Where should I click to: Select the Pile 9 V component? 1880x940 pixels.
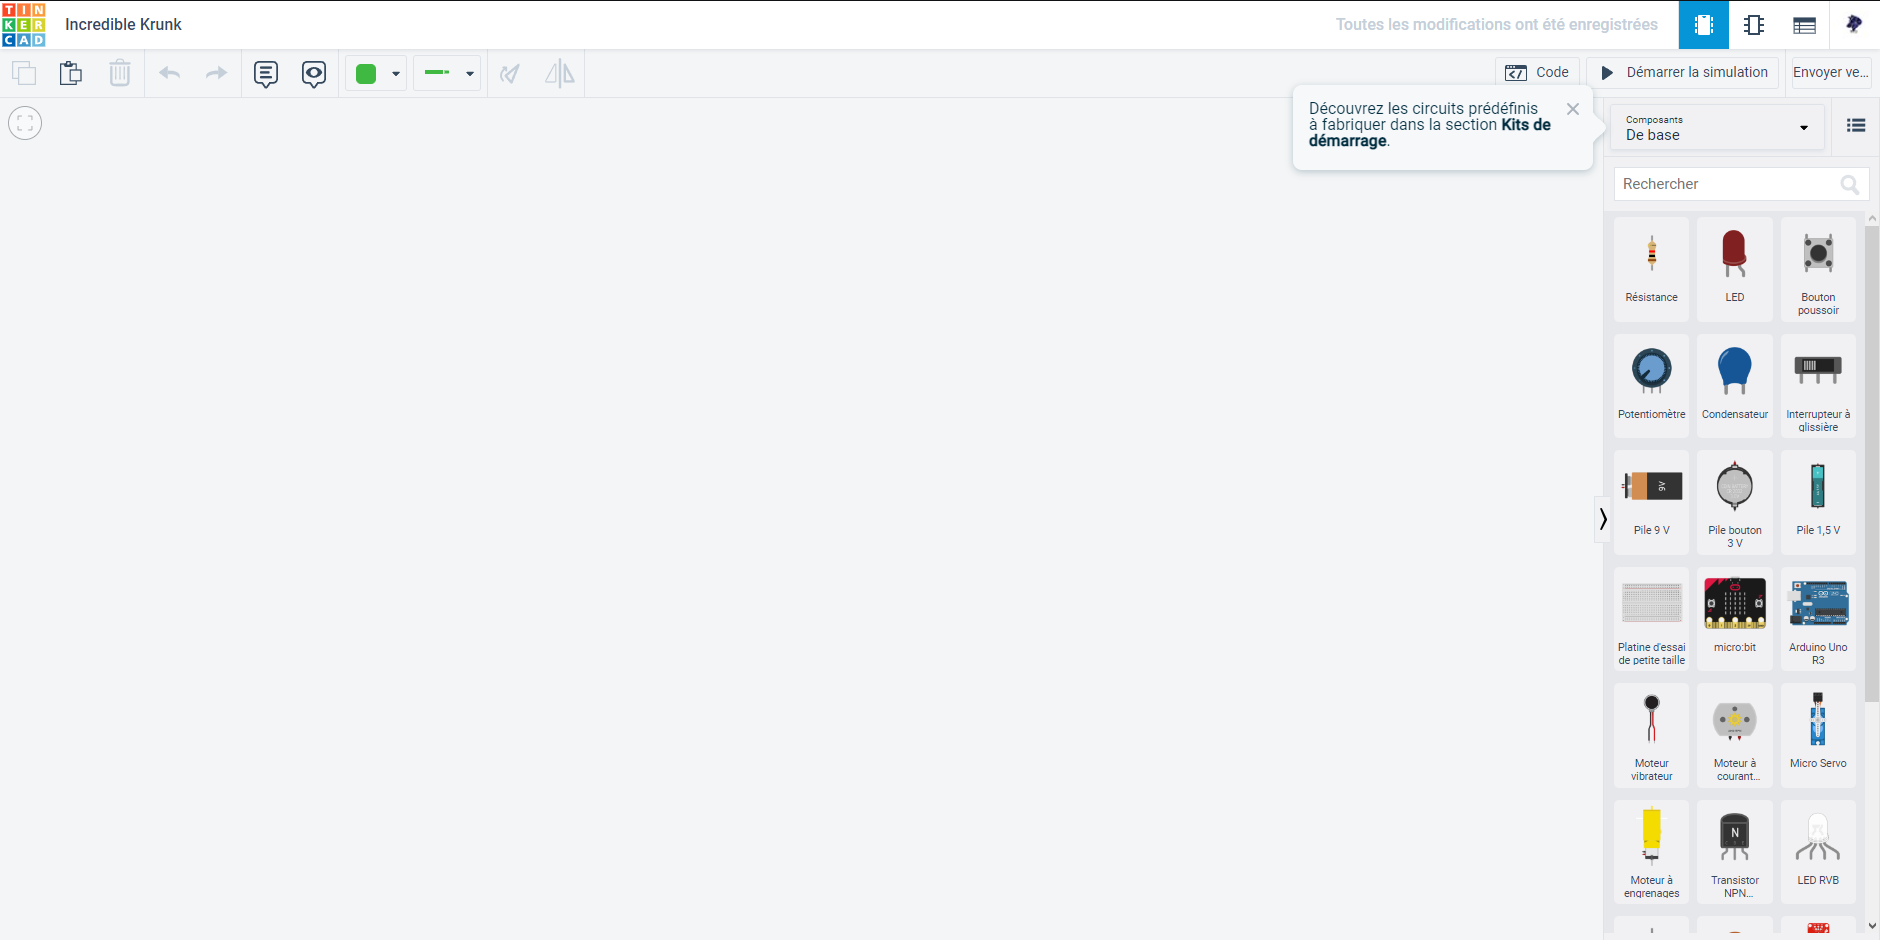coord(1652,503)
